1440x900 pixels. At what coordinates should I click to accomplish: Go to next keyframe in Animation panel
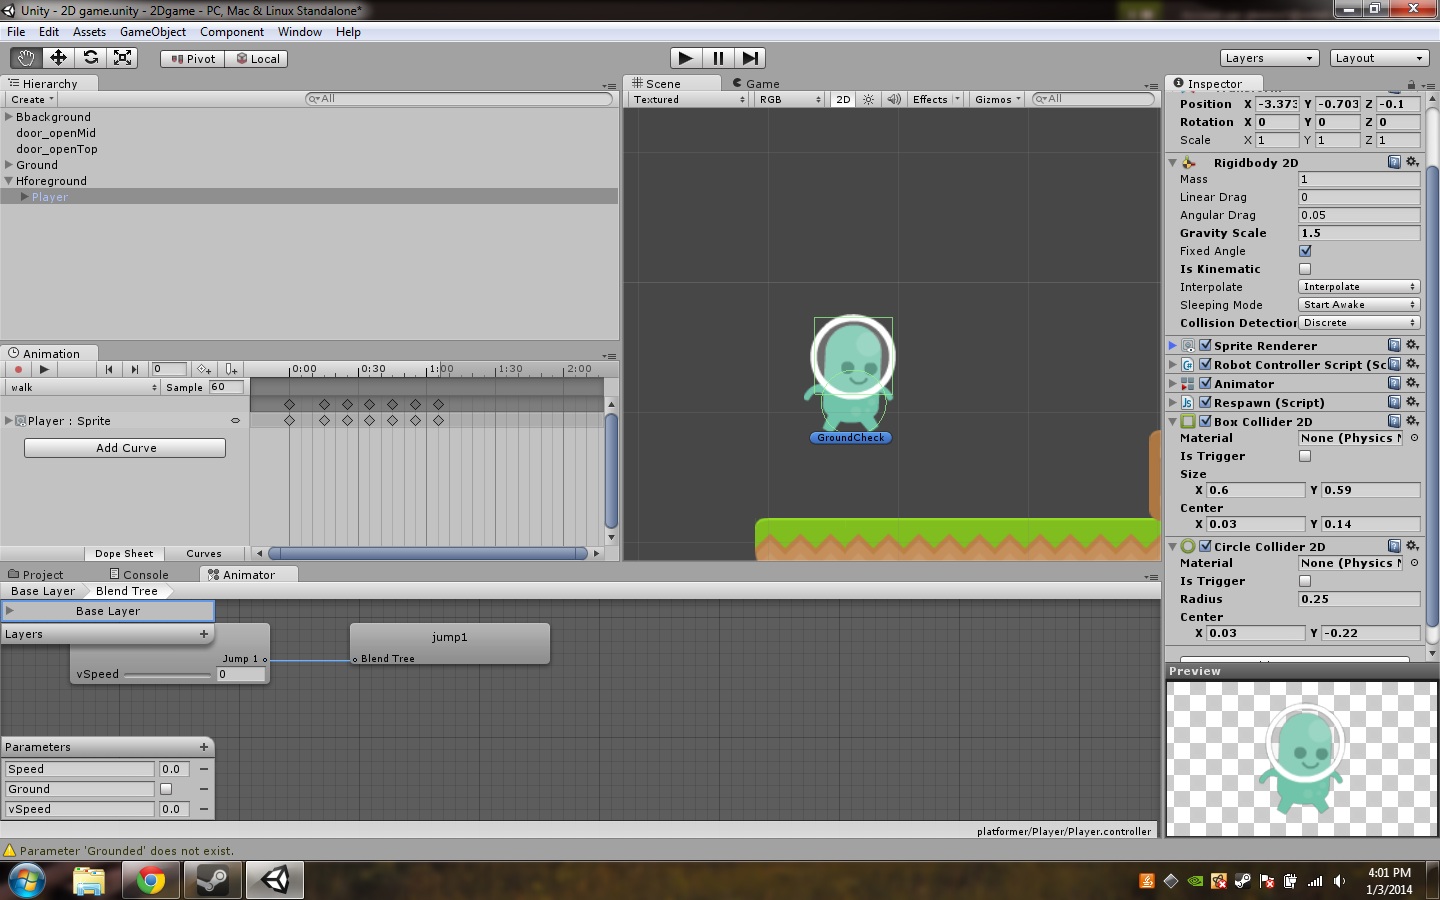(x=135, y=369)
